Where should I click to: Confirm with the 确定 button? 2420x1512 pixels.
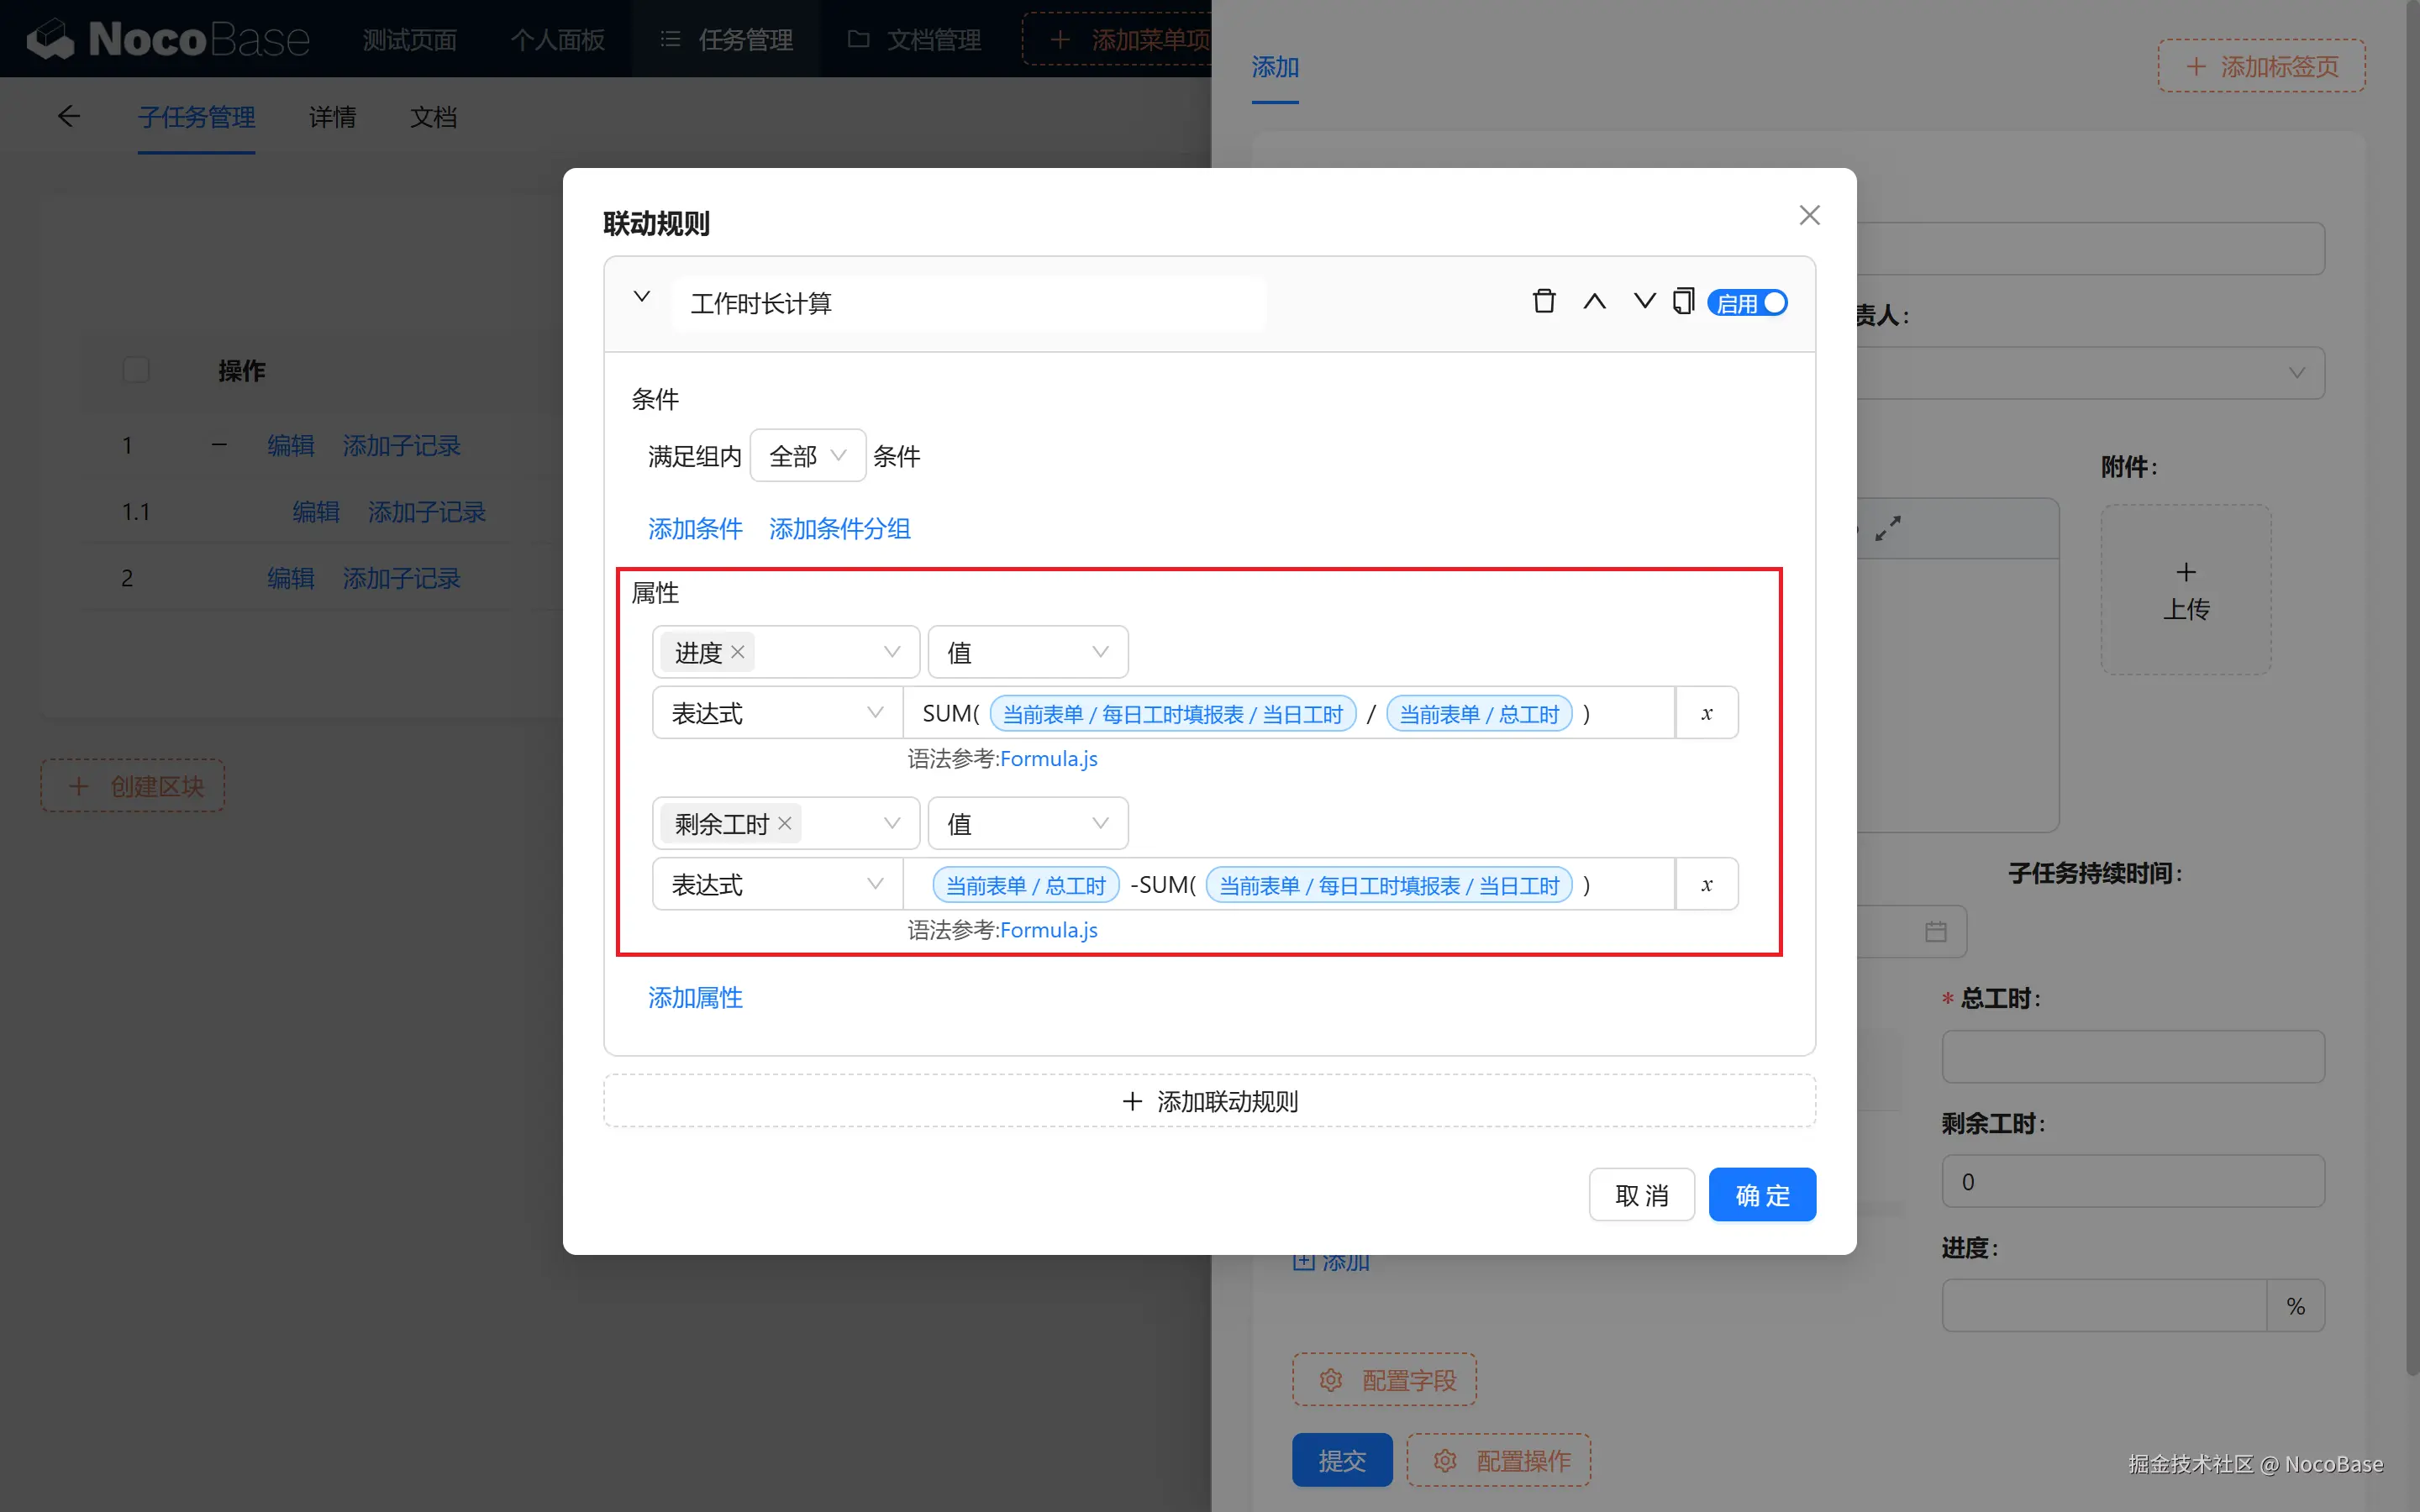[1762, 1195]
